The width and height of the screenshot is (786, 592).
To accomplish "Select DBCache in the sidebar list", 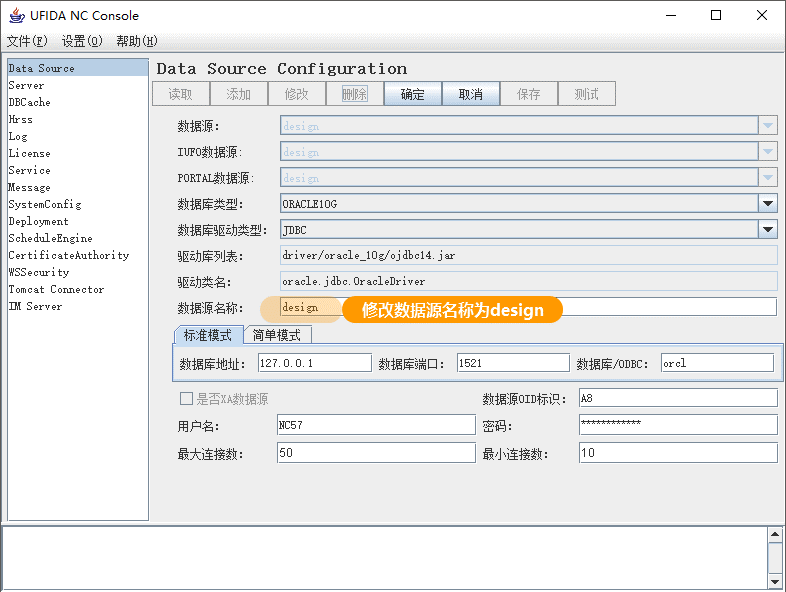I will [29, 102].
